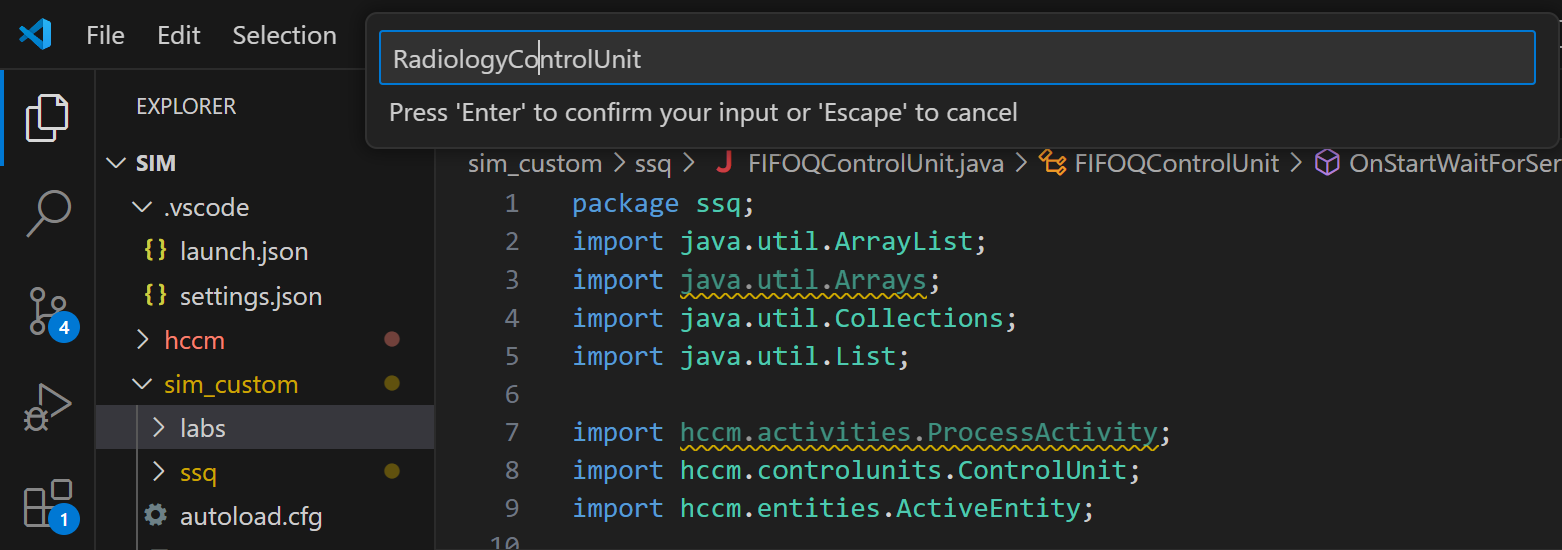Collapse the SIM root folder
This screenshot has width=1562, height=550.
[x=155, y=163]
